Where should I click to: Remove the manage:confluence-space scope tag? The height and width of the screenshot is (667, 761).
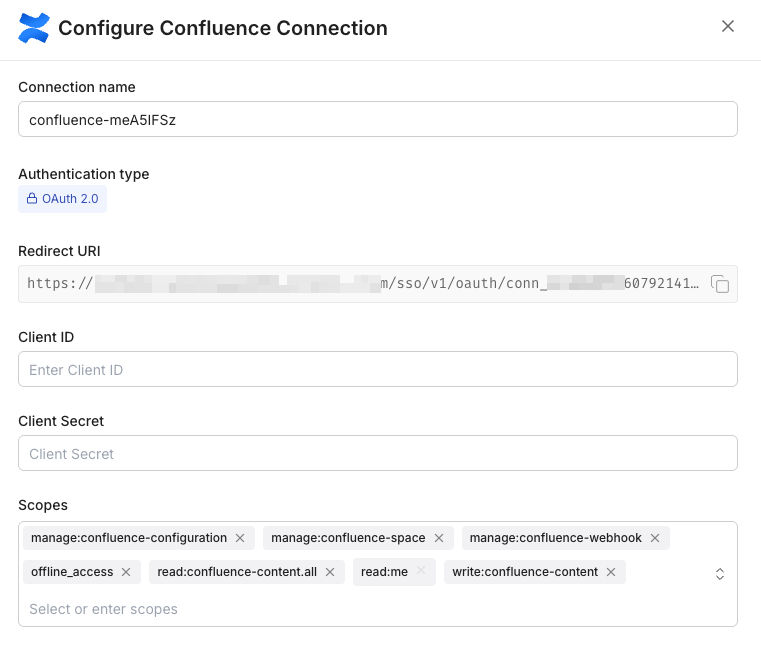coord(439,538)
